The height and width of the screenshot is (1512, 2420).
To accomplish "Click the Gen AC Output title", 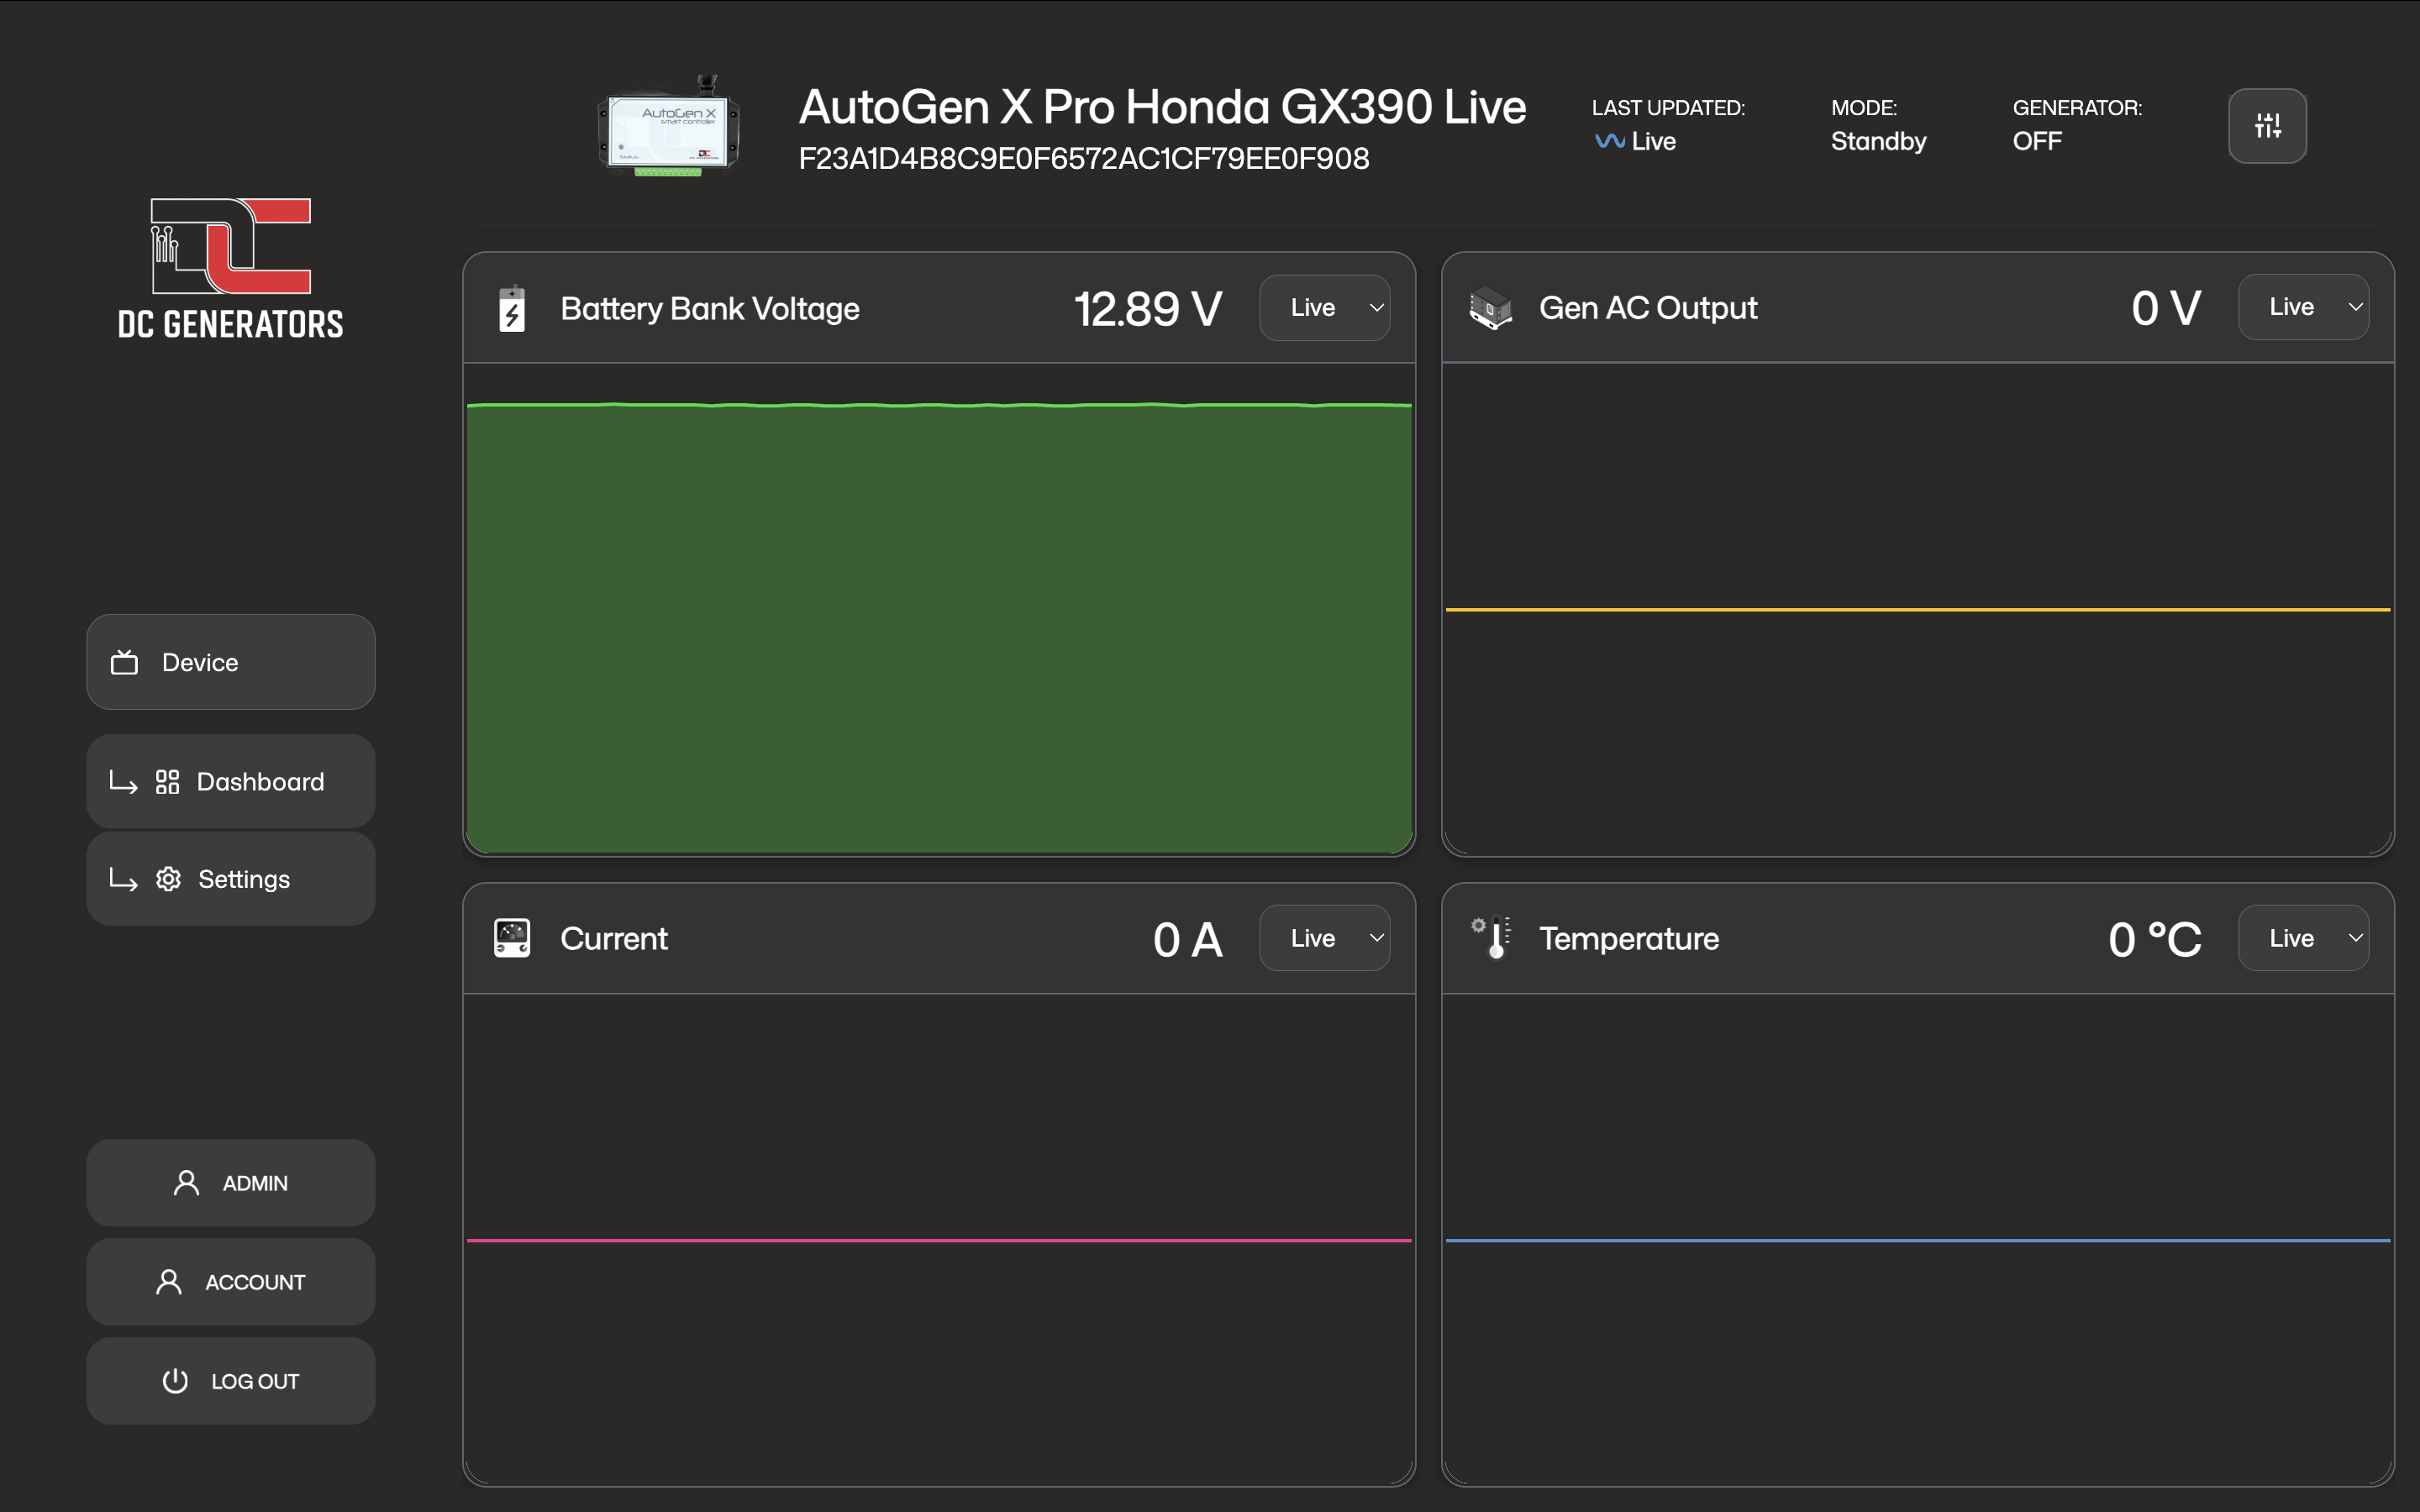I will tap(1648, 307).
